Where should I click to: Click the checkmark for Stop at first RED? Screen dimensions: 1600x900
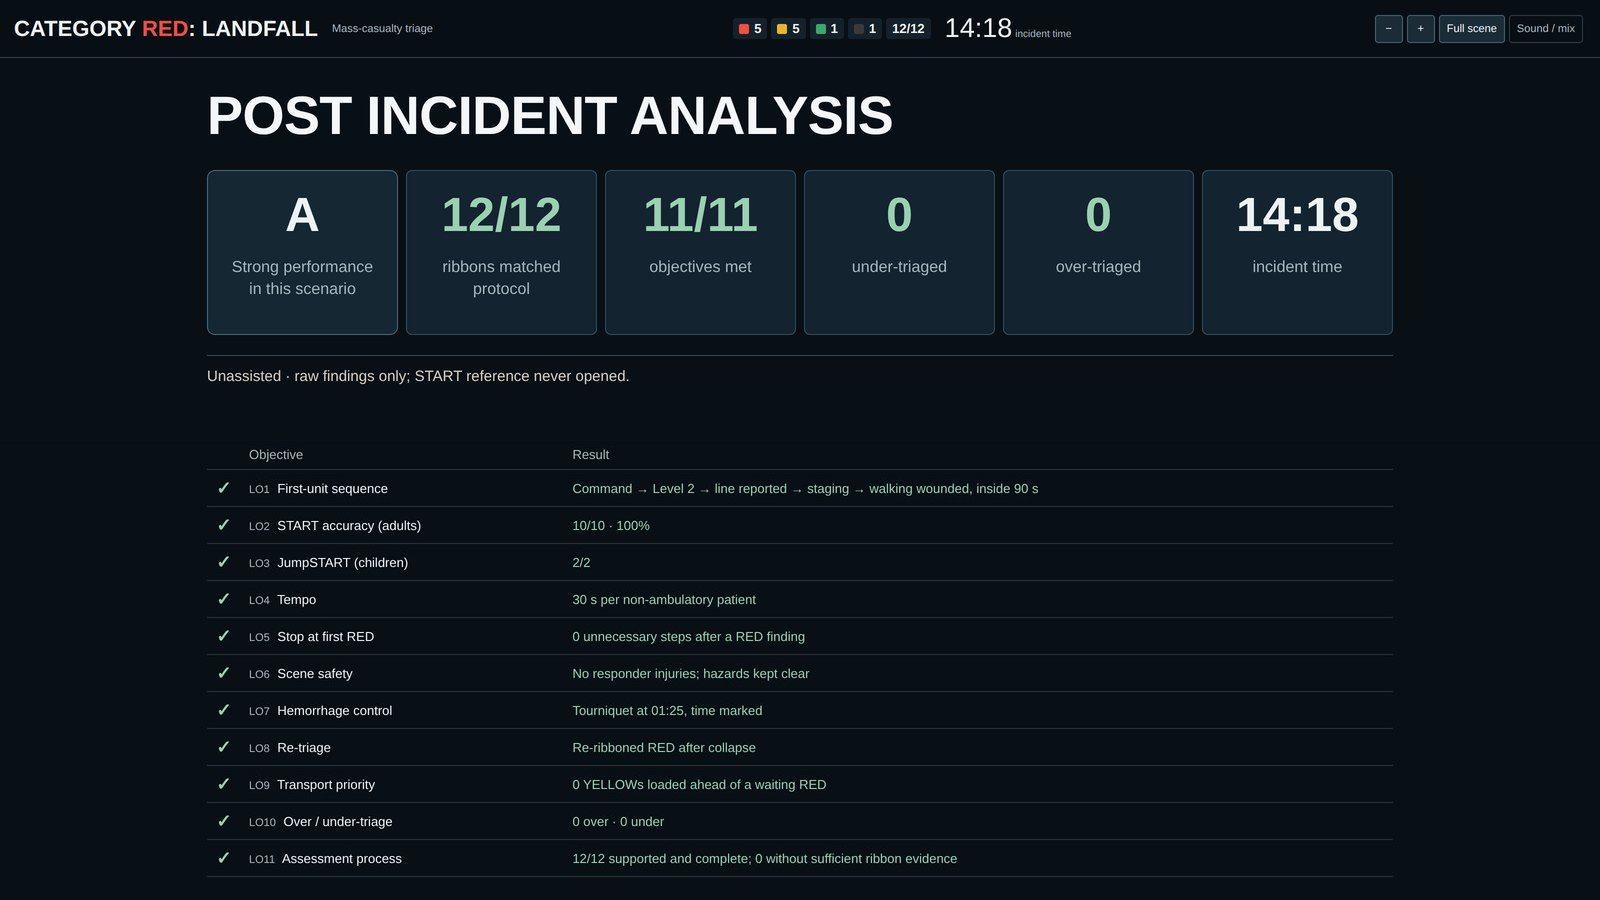pos(223,636)
